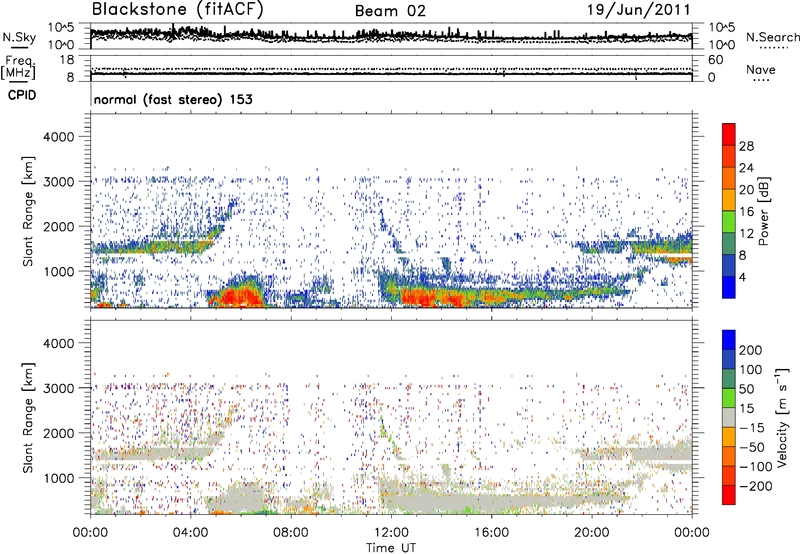This screenshot has height=554, width=800.
Task: Click 'normal (fast stereo) 153' text
Action: (x=173, y=99)
